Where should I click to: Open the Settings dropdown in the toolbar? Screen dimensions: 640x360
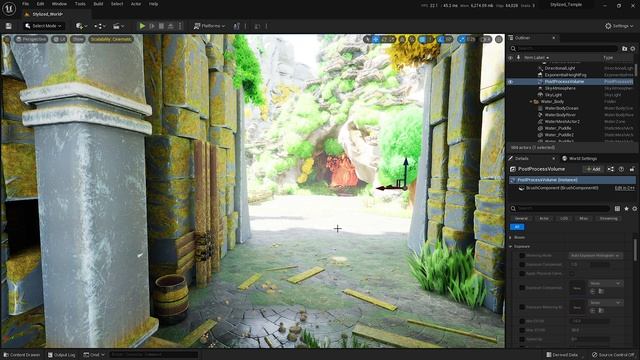pos(619,26)
